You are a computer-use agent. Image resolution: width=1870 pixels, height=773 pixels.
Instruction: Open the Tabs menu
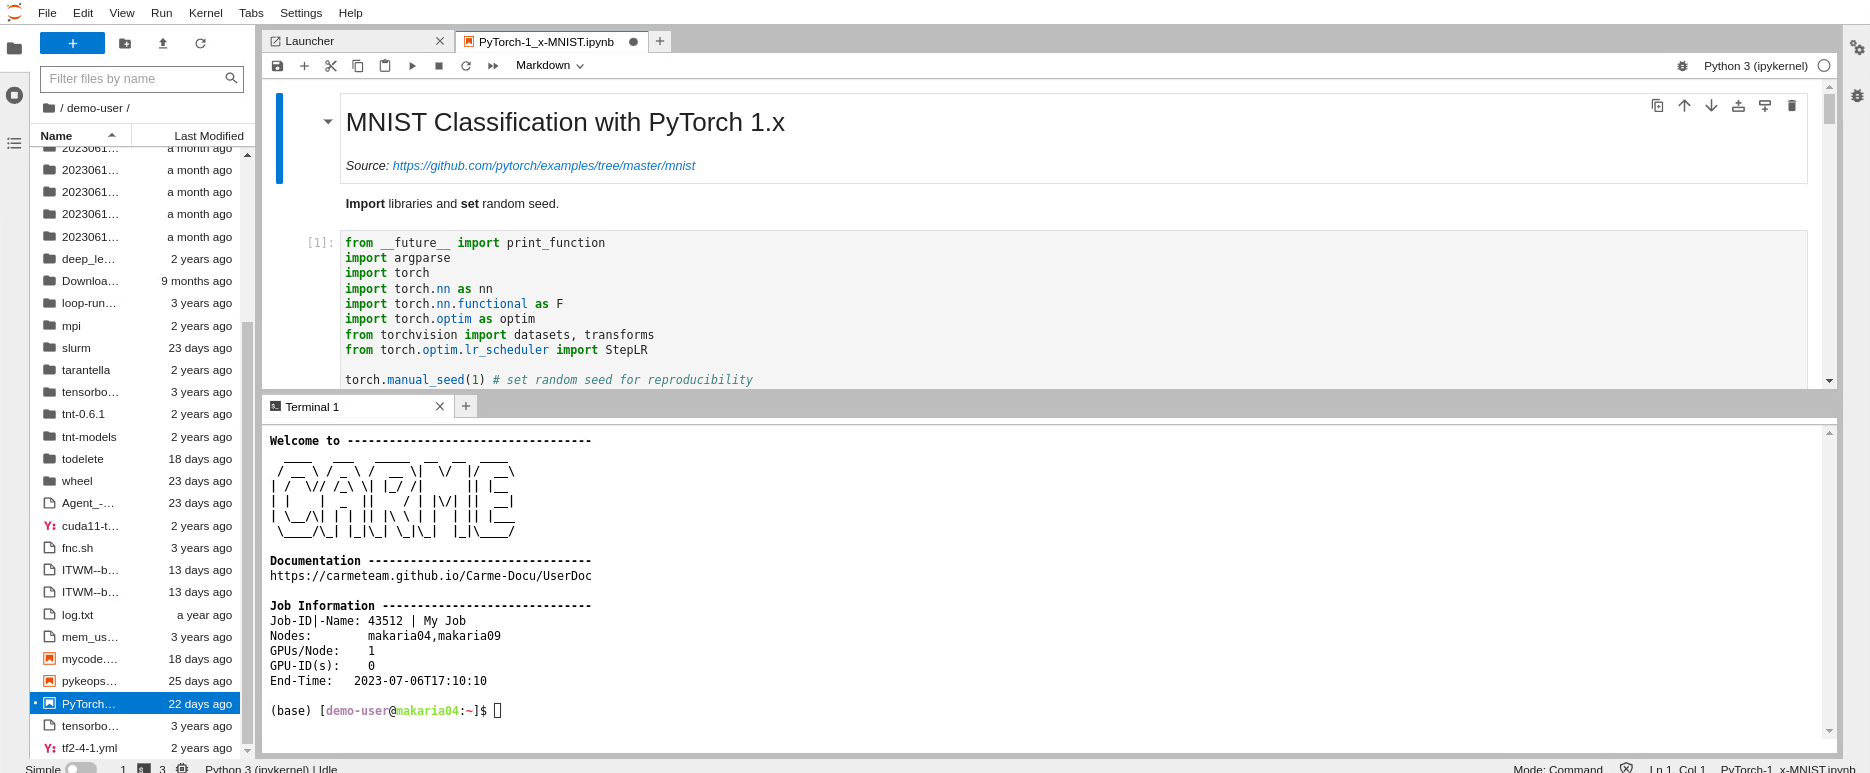[x=251, y=13]
